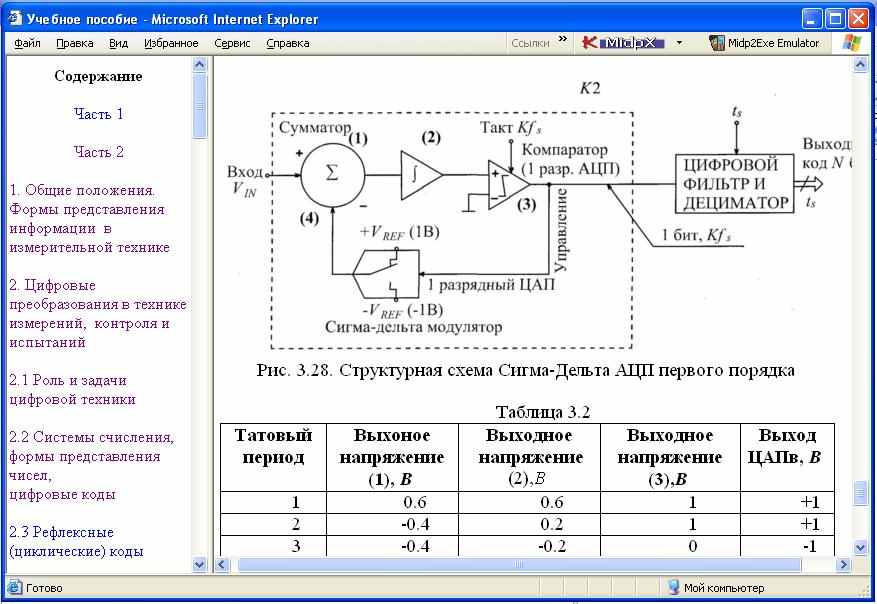Click the Windows flag logo

851,43
